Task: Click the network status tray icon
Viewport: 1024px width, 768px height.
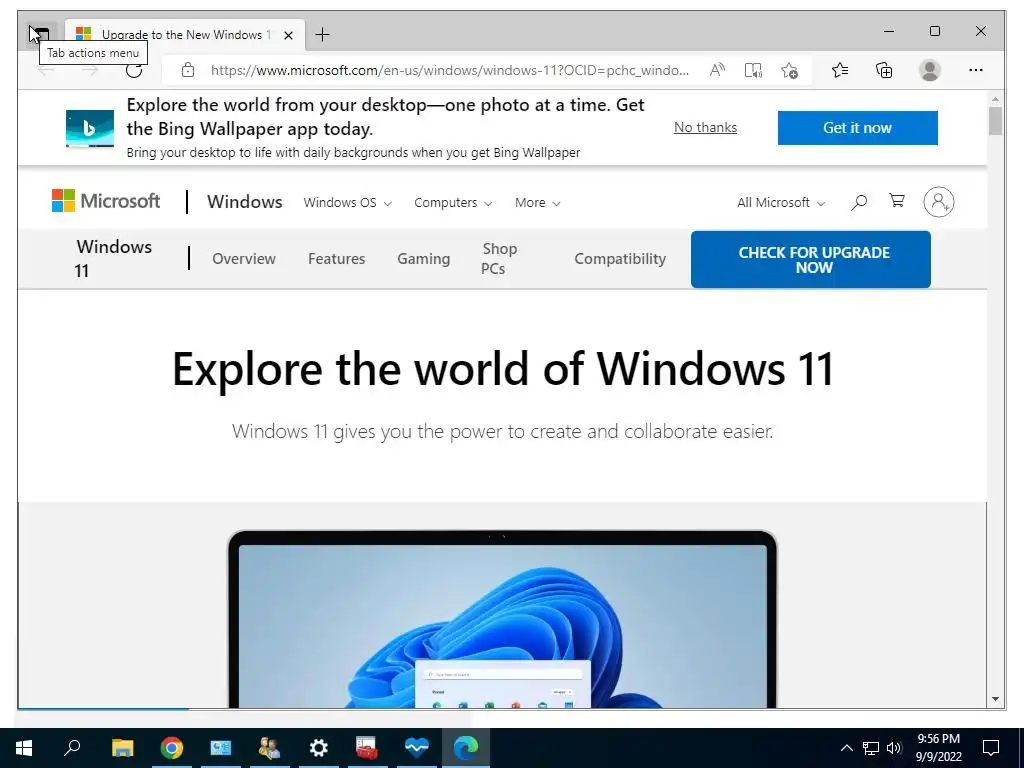Action: click(871, 748)
